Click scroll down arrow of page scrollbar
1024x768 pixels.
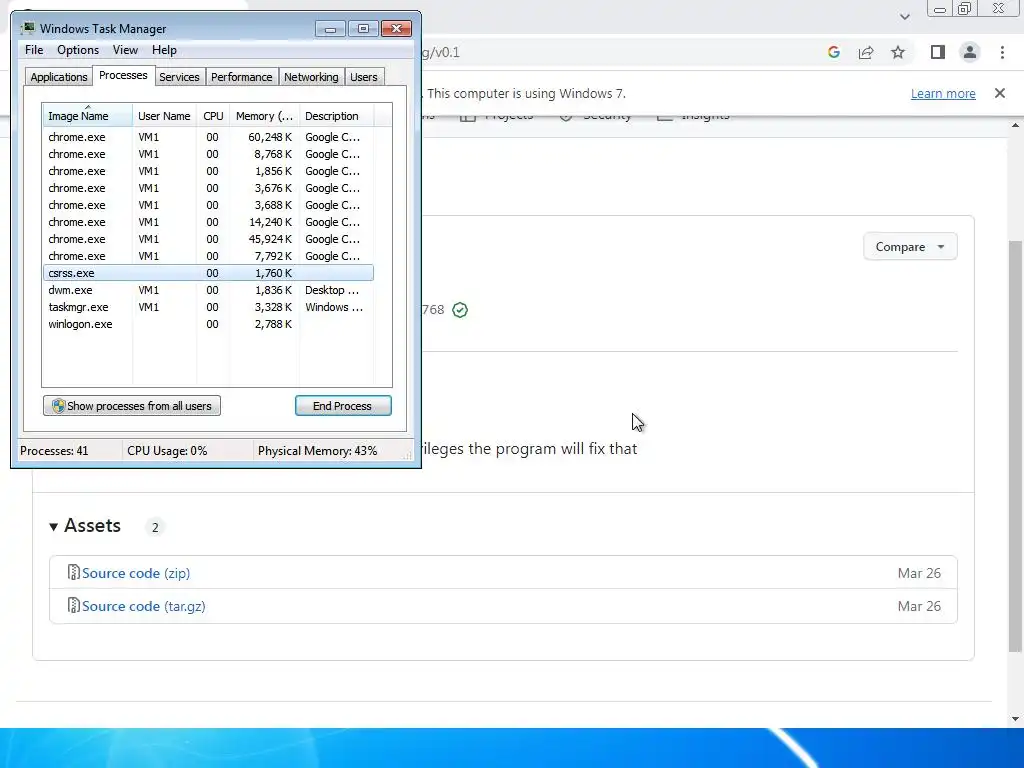(1015, 719)
